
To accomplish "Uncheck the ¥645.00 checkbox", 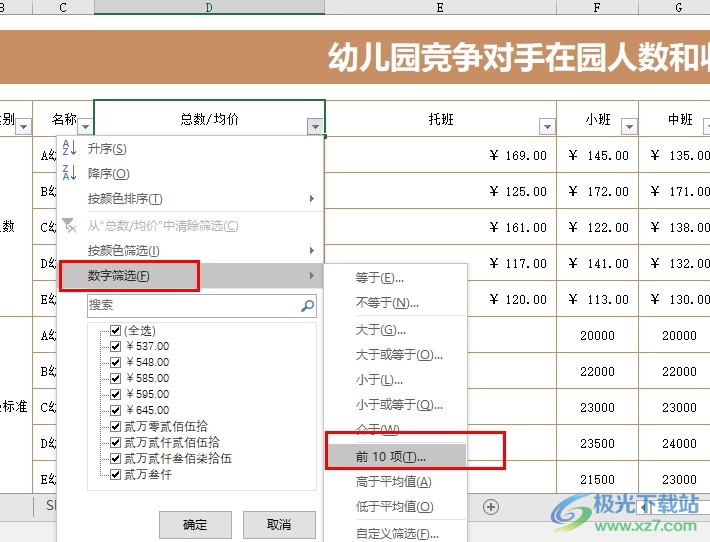I will (x=115, y=410).
